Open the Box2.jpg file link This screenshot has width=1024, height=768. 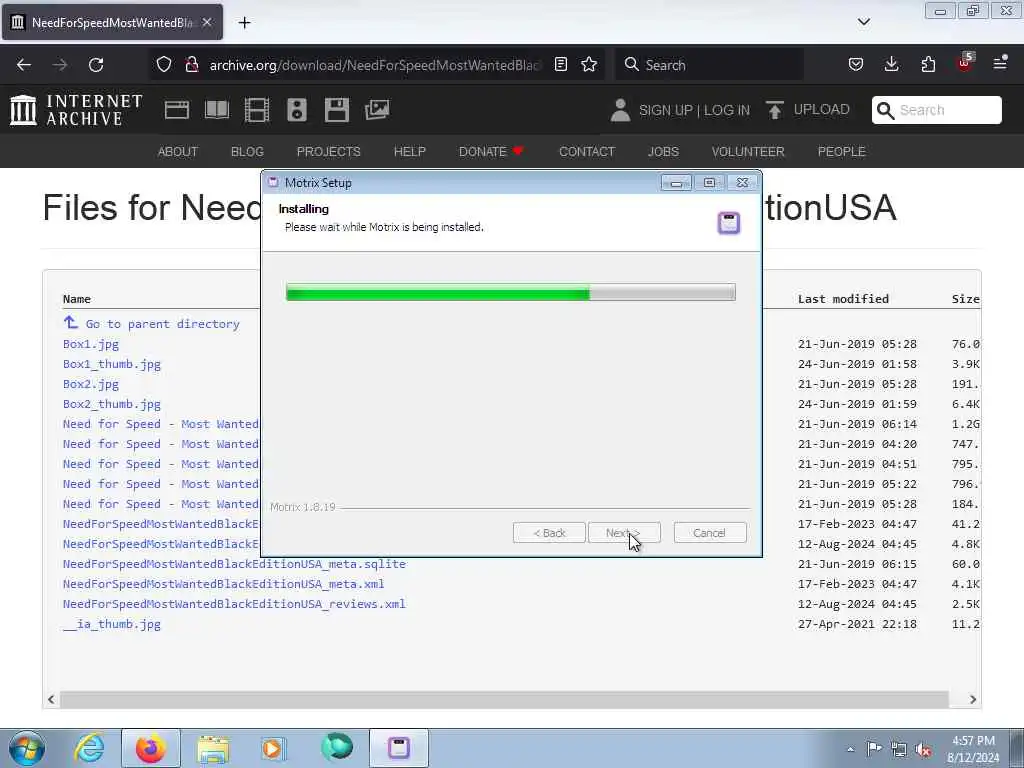91,384
